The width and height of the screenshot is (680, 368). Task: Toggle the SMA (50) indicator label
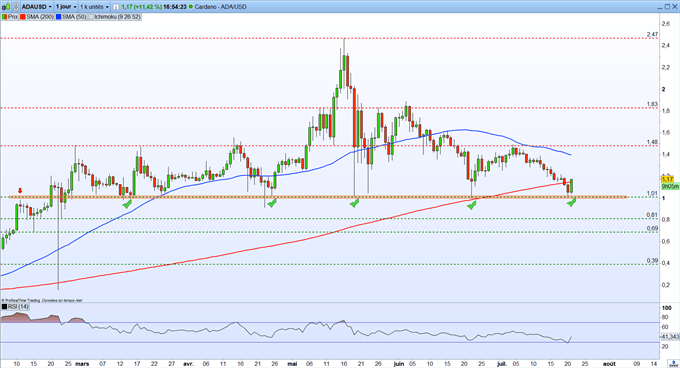[71, 17]
